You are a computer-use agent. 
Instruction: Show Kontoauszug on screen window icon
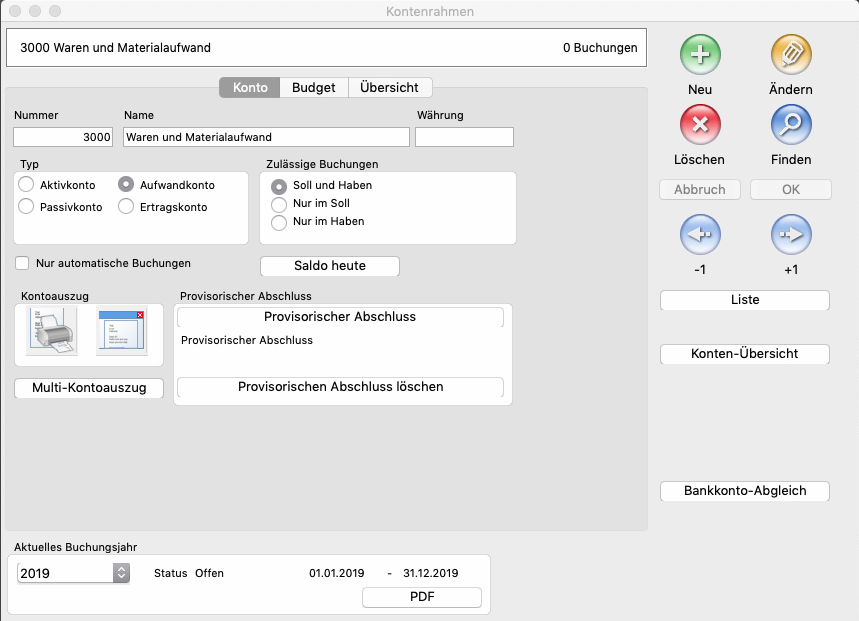point(121,331)
